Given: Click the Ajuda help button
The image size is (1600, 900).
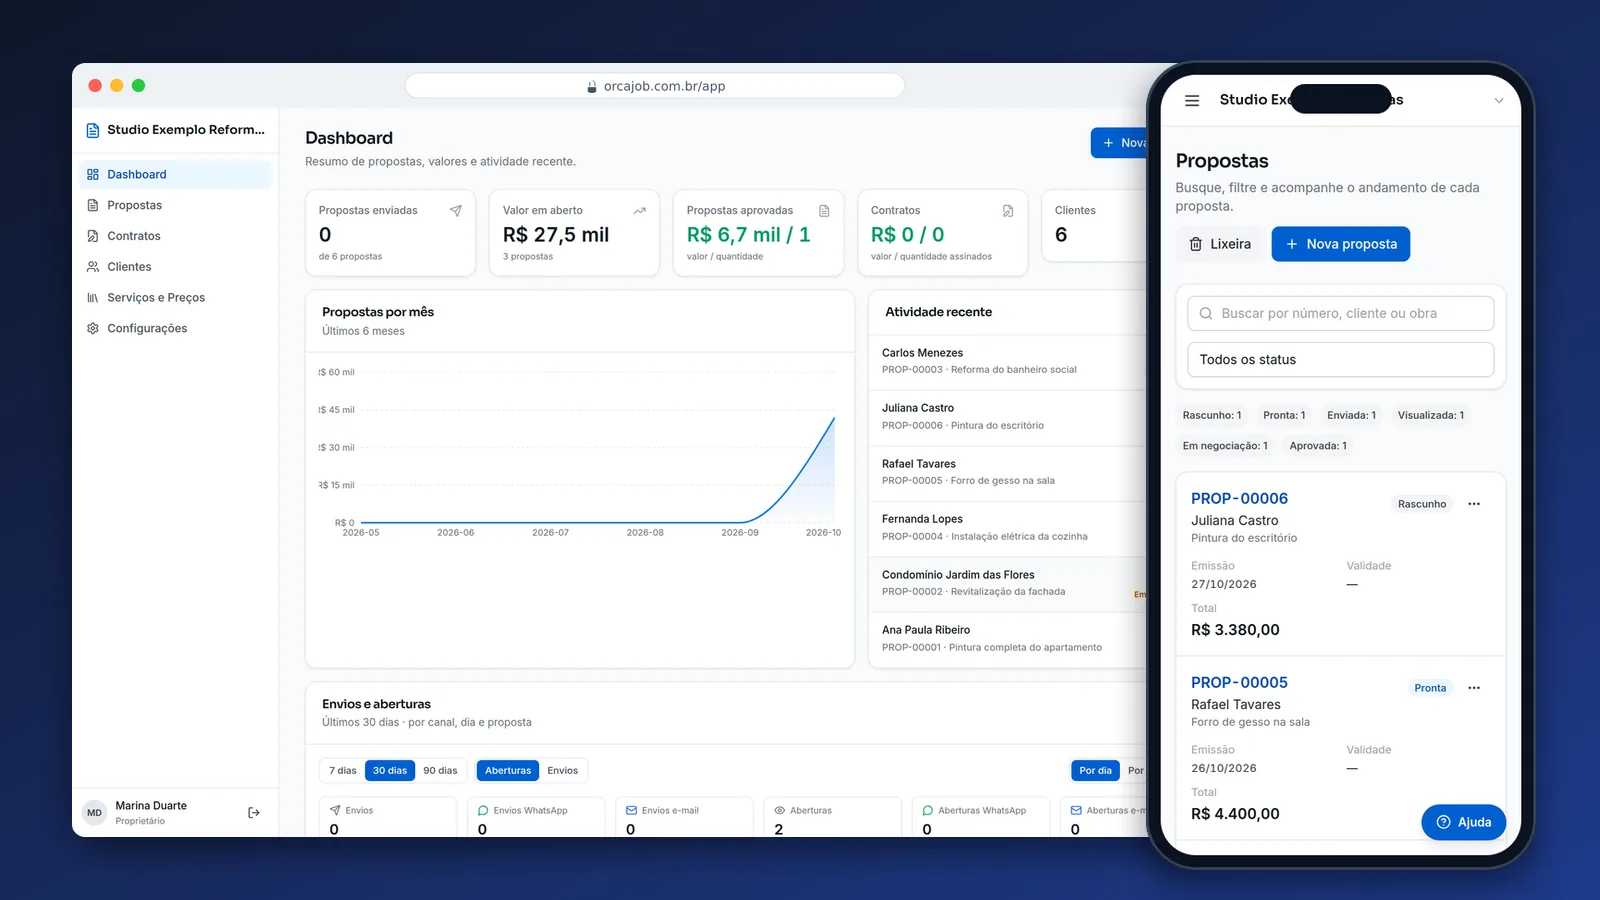Looking at the screenshot, I should click(x=1463, y=822).
